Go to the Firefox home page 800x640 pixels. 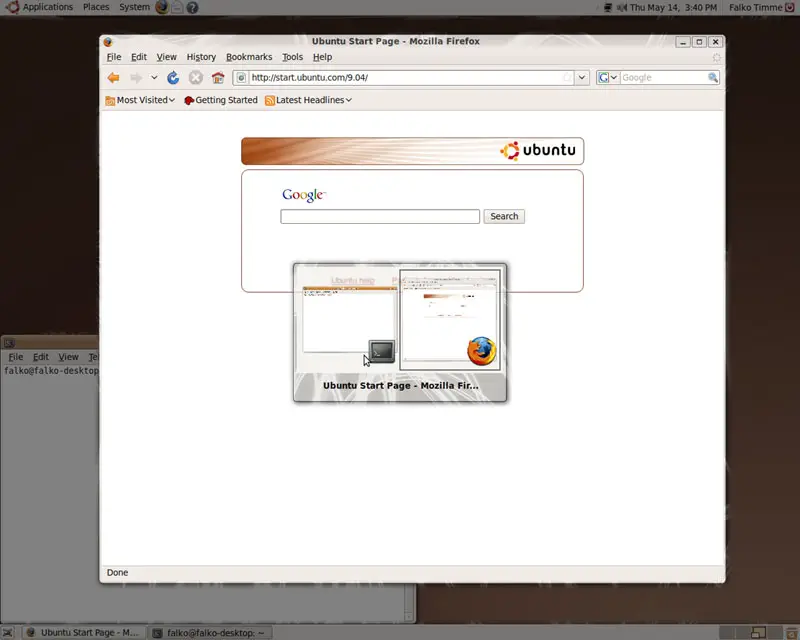(x=218, y=78)
